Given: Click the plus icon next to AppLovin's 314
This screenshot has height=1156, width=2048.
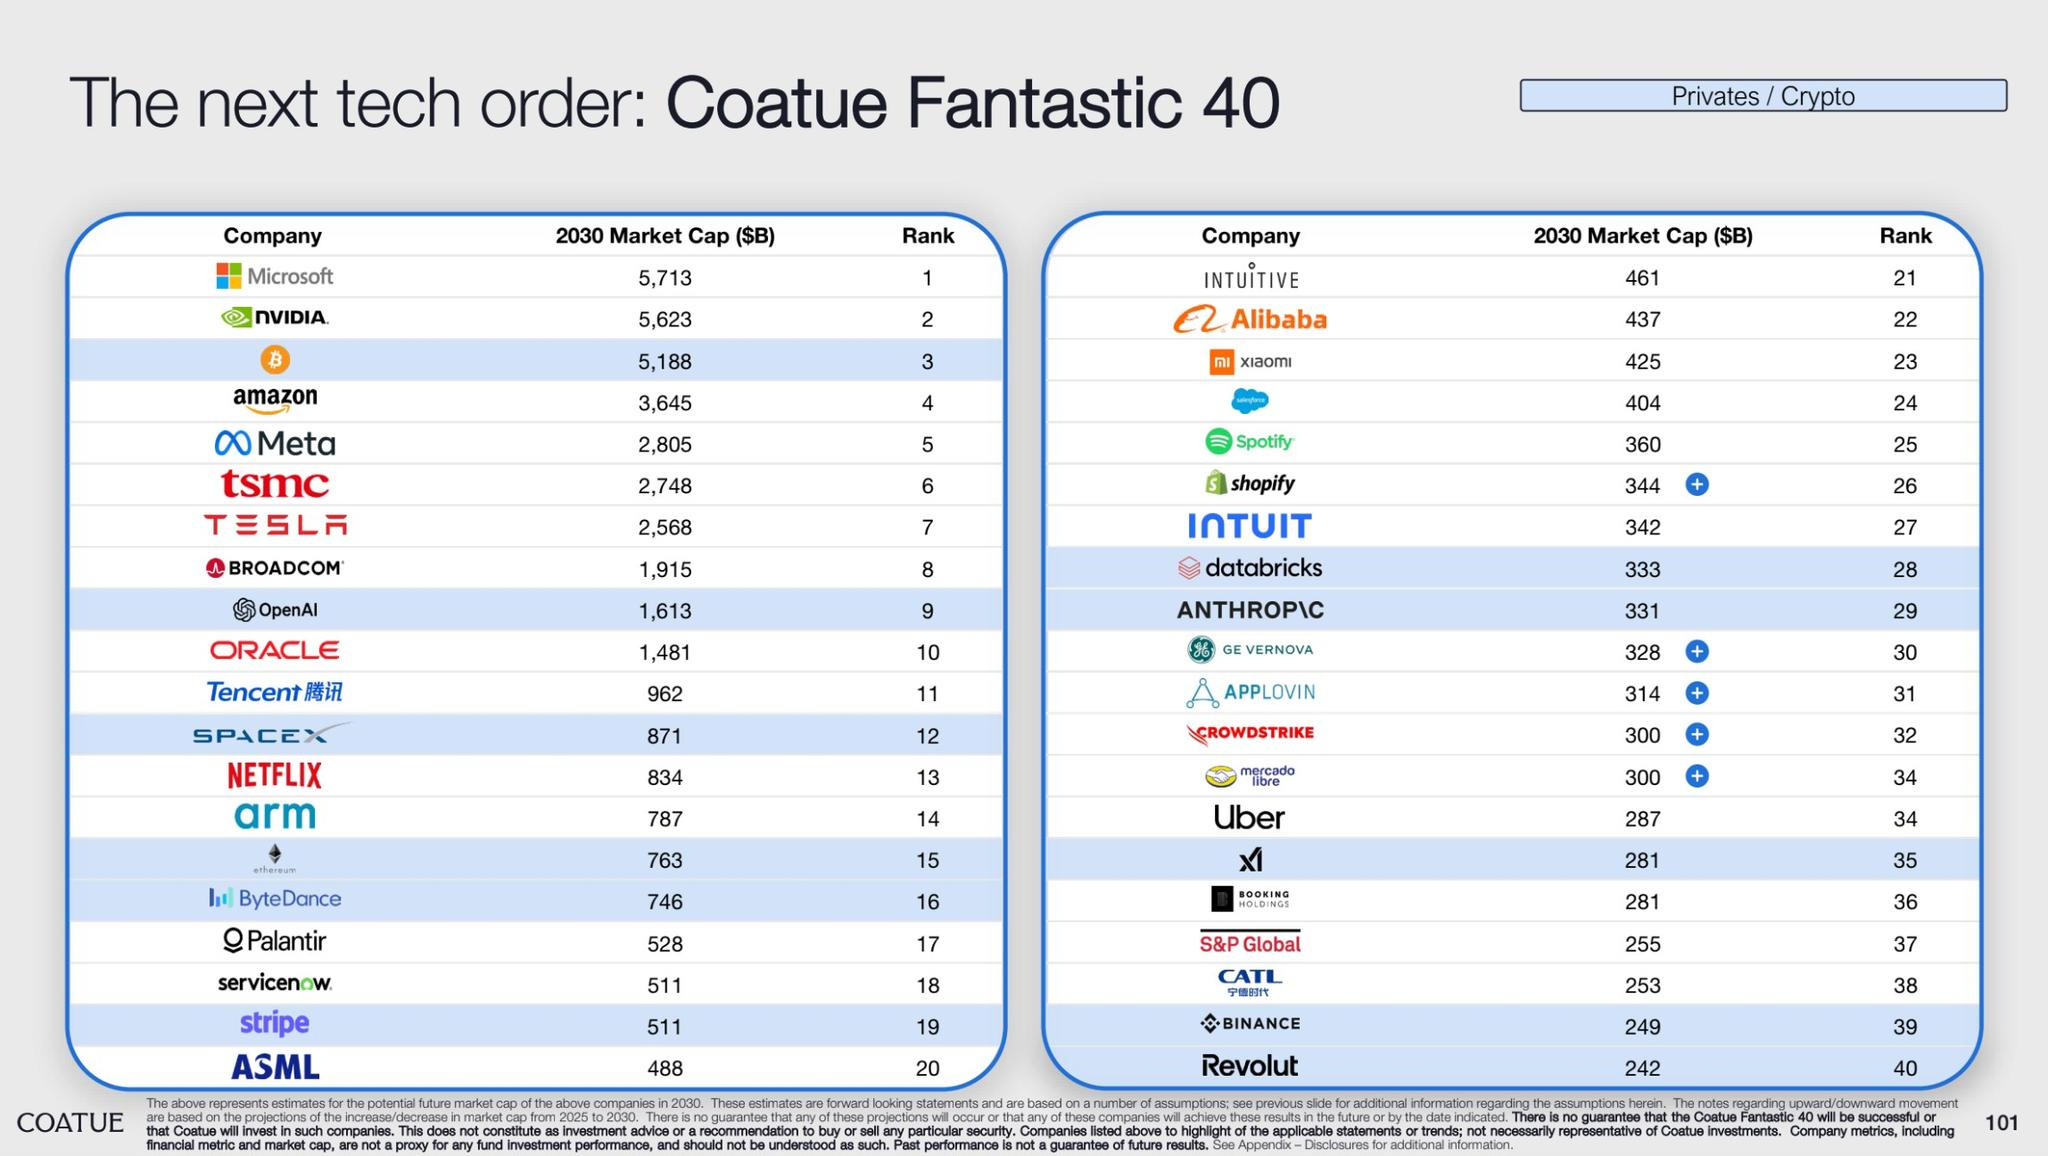Looking at the screenshot, I should click(1697, 693).
